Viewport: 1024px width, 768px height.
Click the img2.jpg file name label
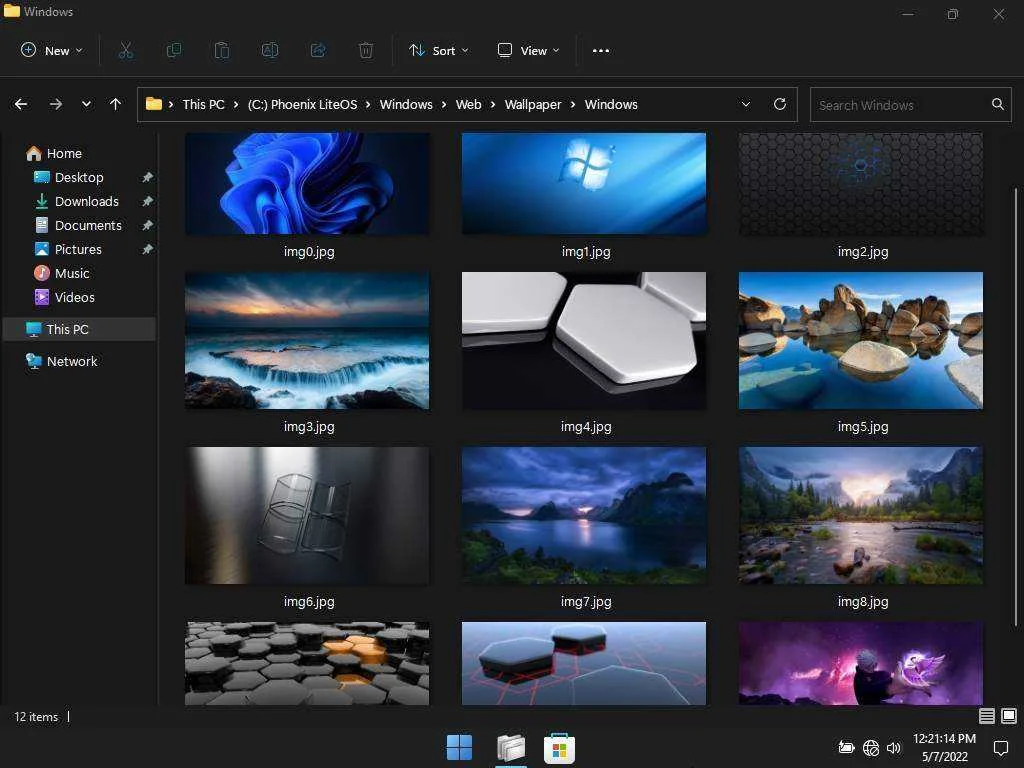(x=863, y=251)
